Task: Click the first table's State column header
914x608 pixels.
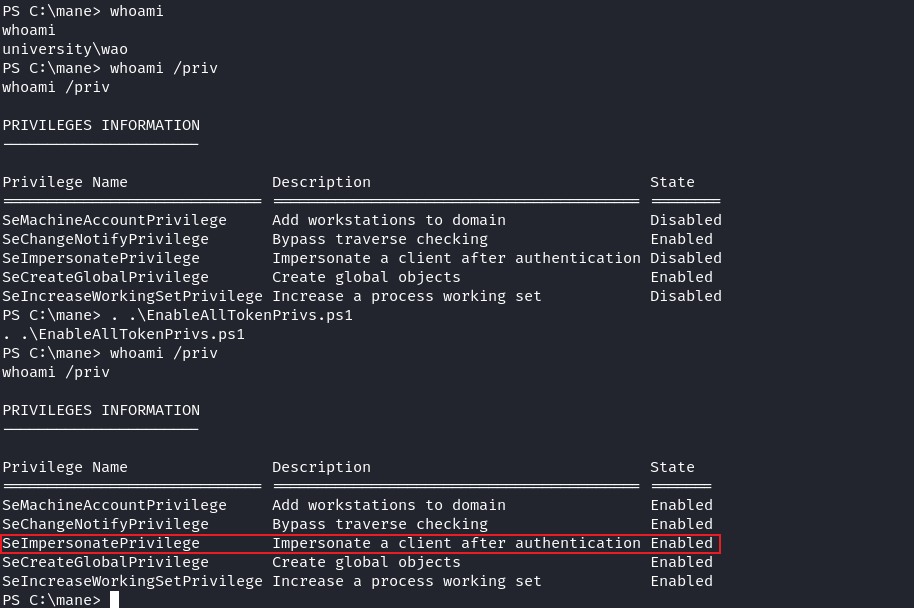Action: coord(672,182)
